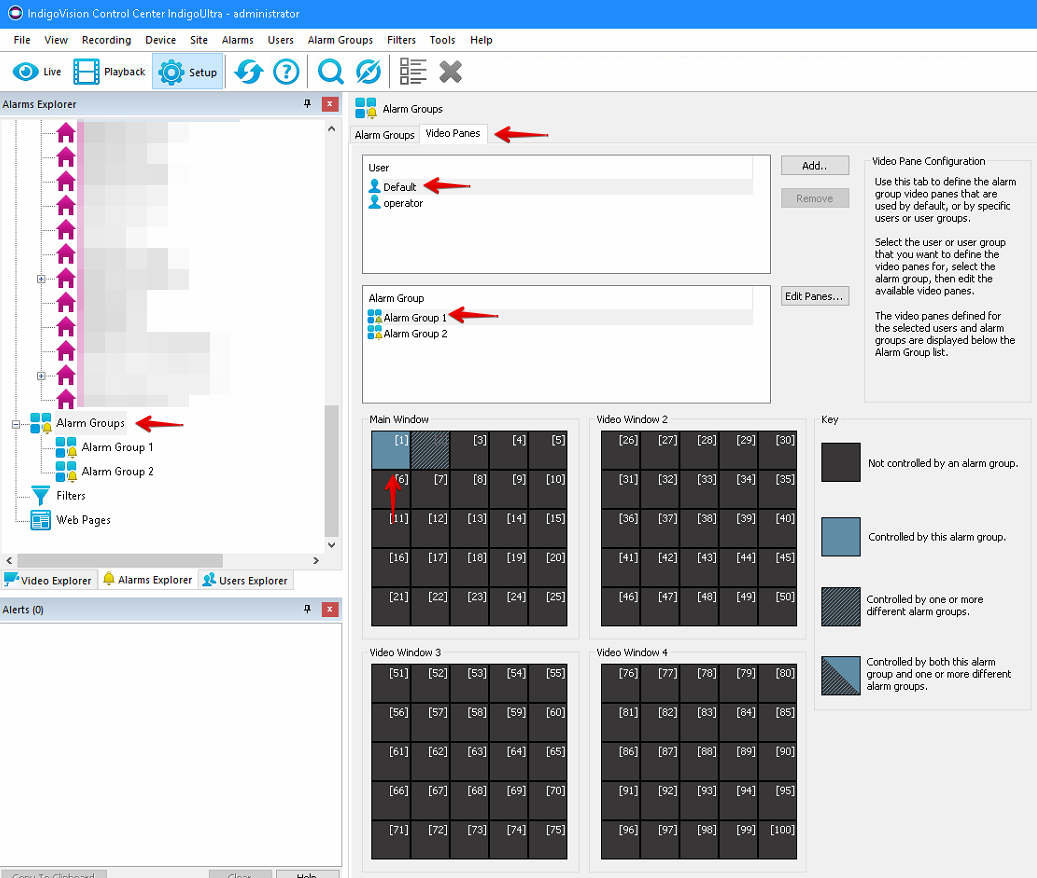Select the Filters funnel icon in tree
This screenshot has height=878, width=1037.
(x=40, y=495)
